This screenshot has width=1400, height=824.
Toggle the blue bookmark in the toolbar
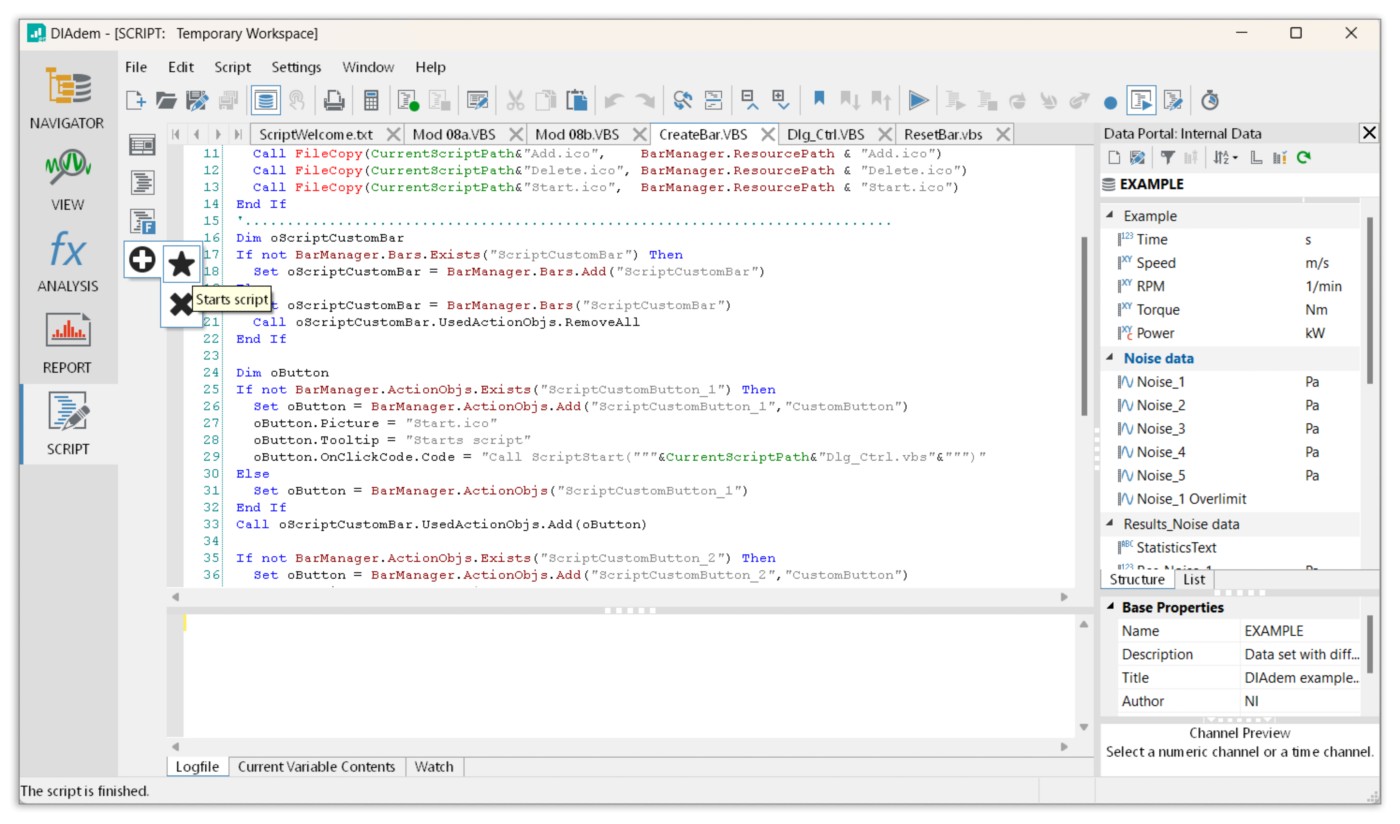coord(819,99)
